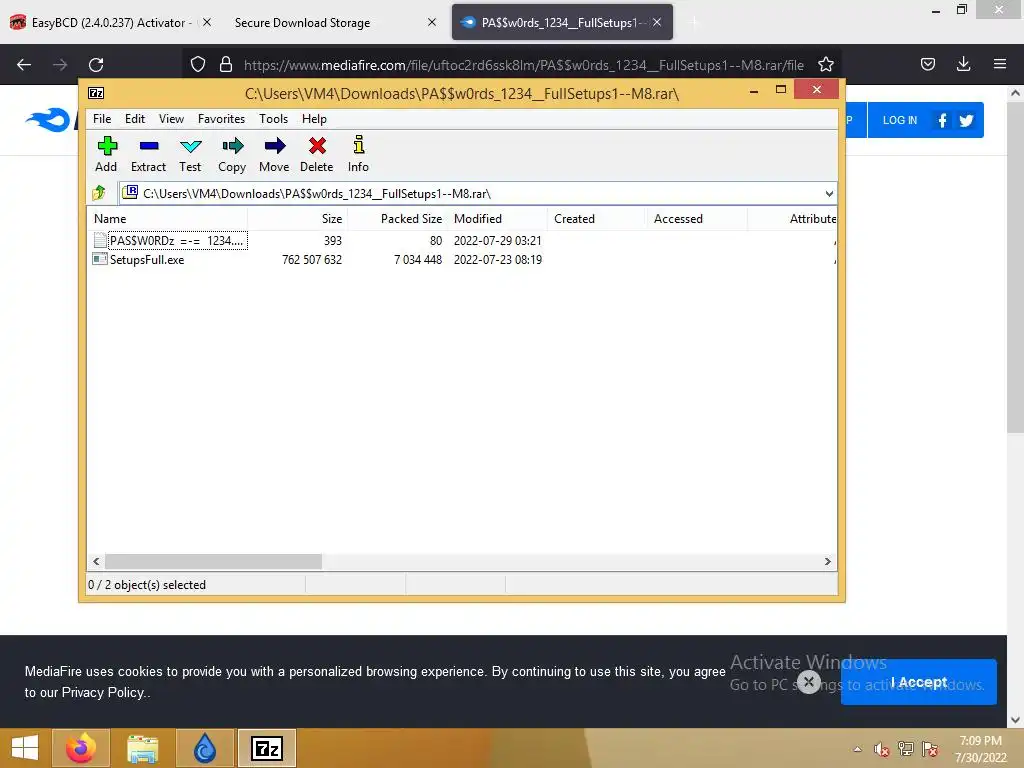Image resolution: width=1024 pixels, height=768 pixels.
Task: Click the file list scroll right arrow
Action: [827, 561]
